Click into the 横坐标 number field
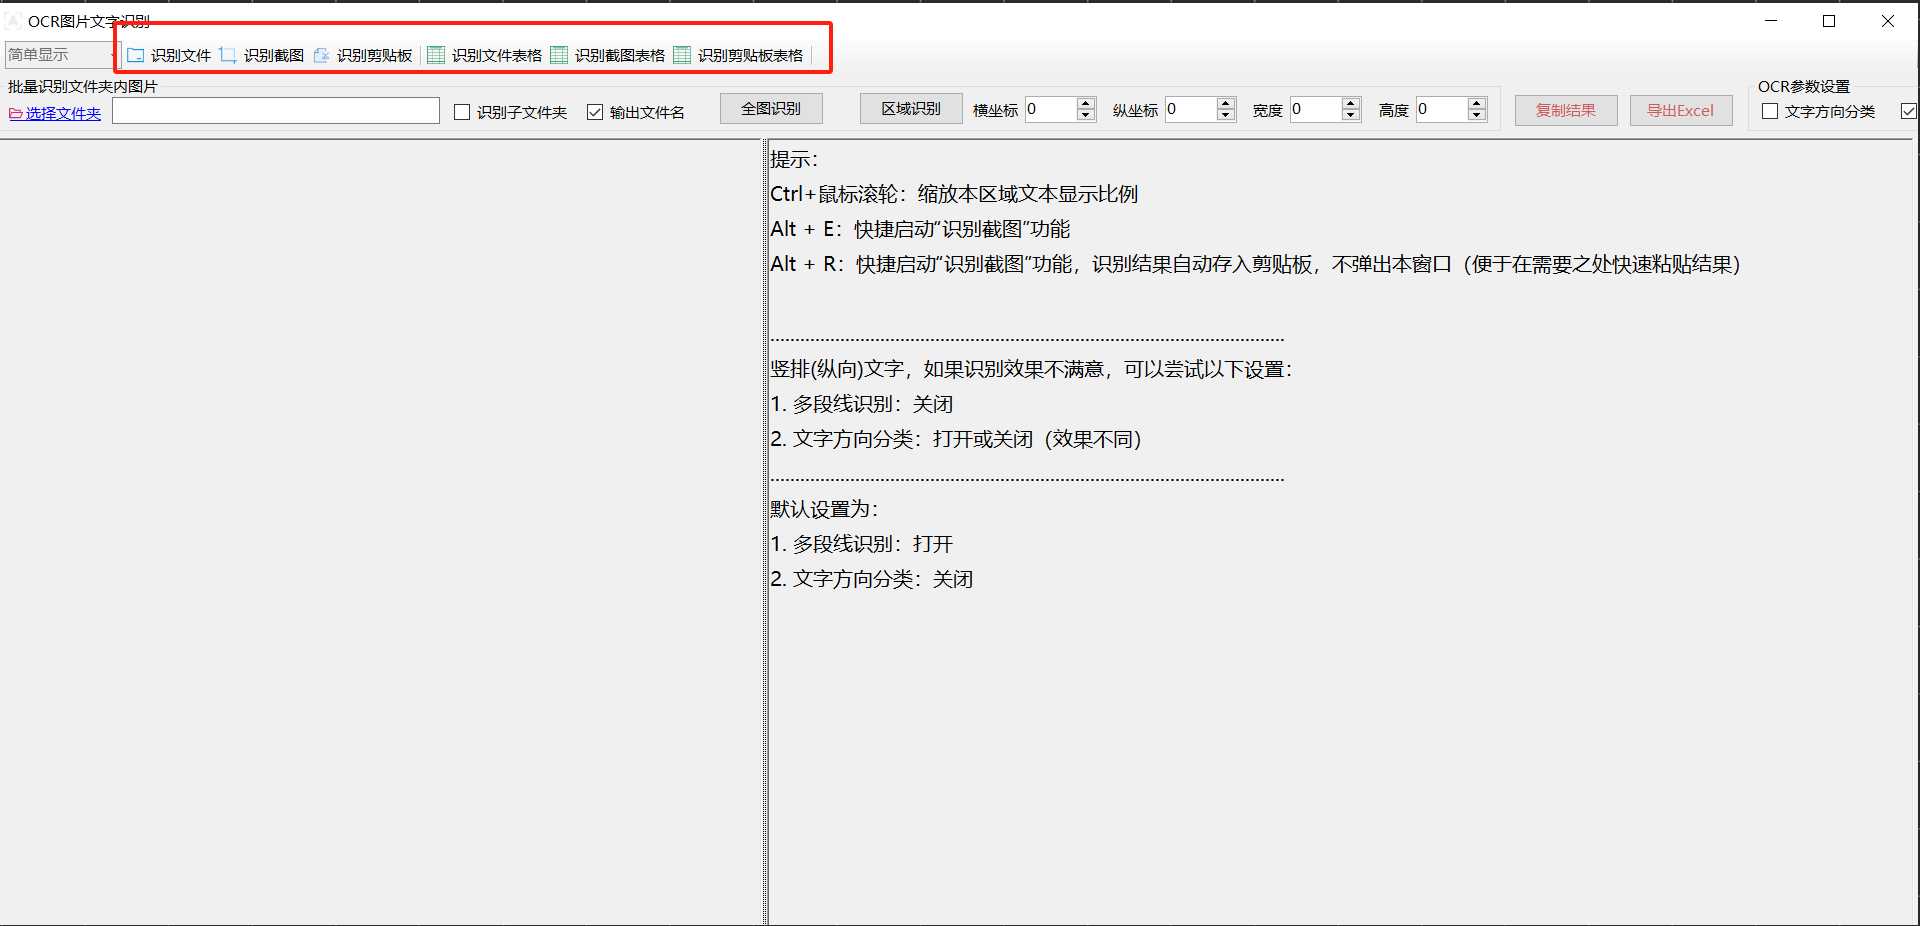This screenshot has width=1920, height=926. [x=1050, y=109]
